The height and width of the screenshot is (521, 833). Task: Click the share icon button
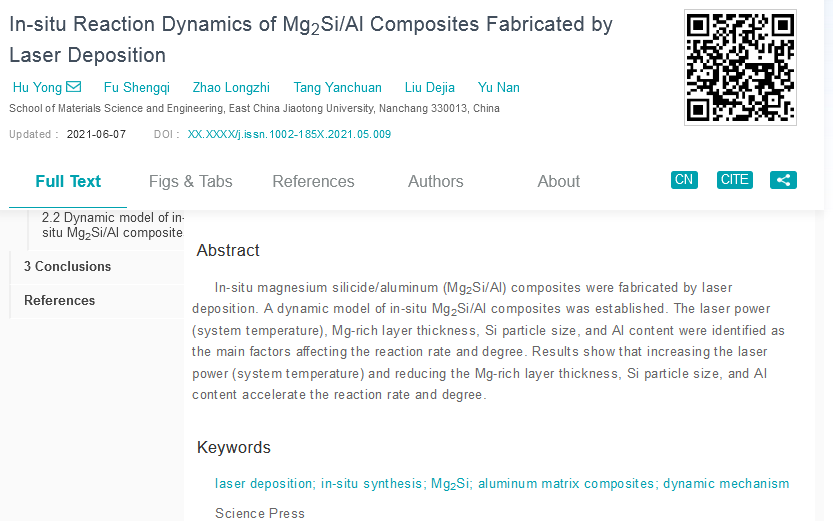click(783, 180)
